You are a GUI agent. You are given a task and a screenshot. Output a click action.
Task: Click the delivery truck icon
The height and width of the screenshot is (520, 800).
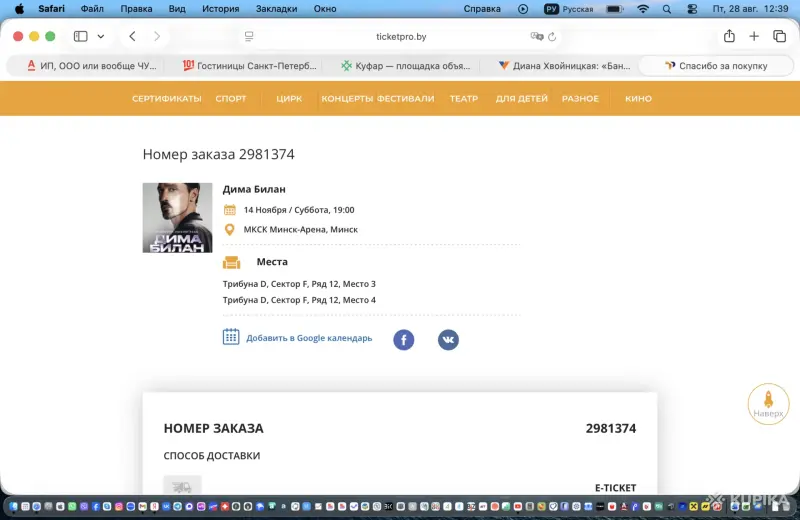(182, 487)
